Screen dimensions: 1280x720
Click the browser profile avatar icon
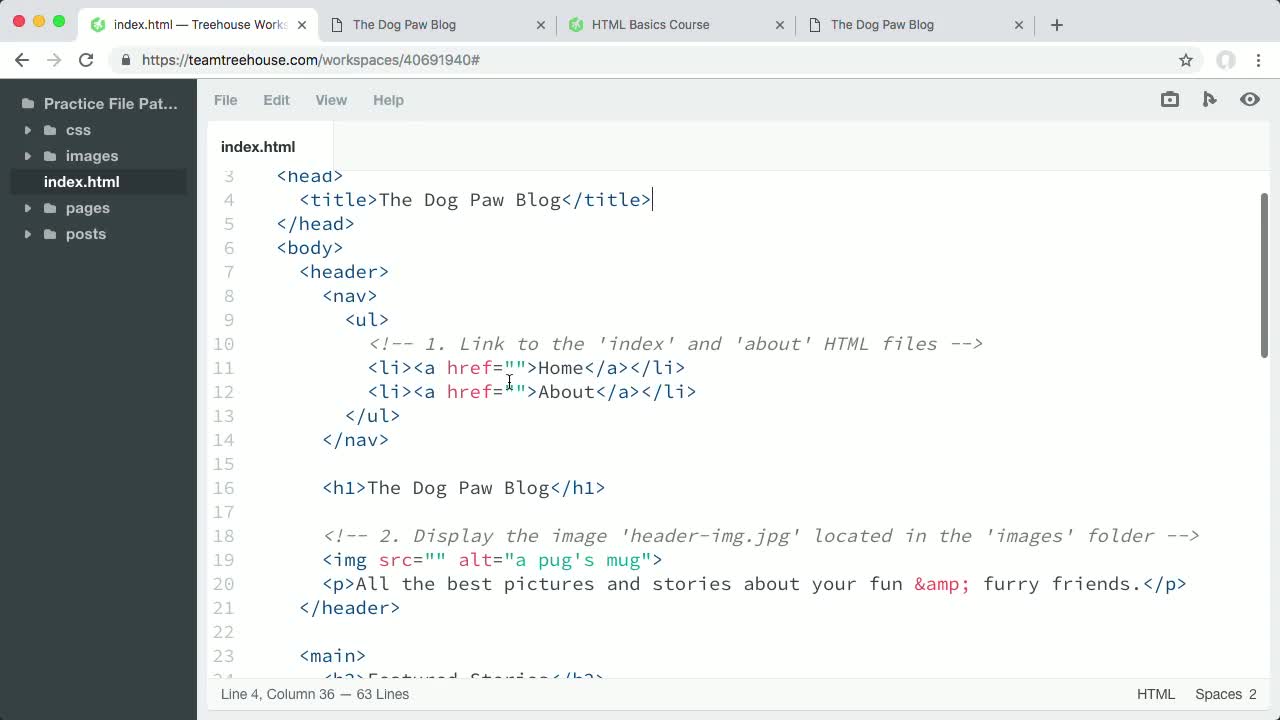pos(1226,60)
